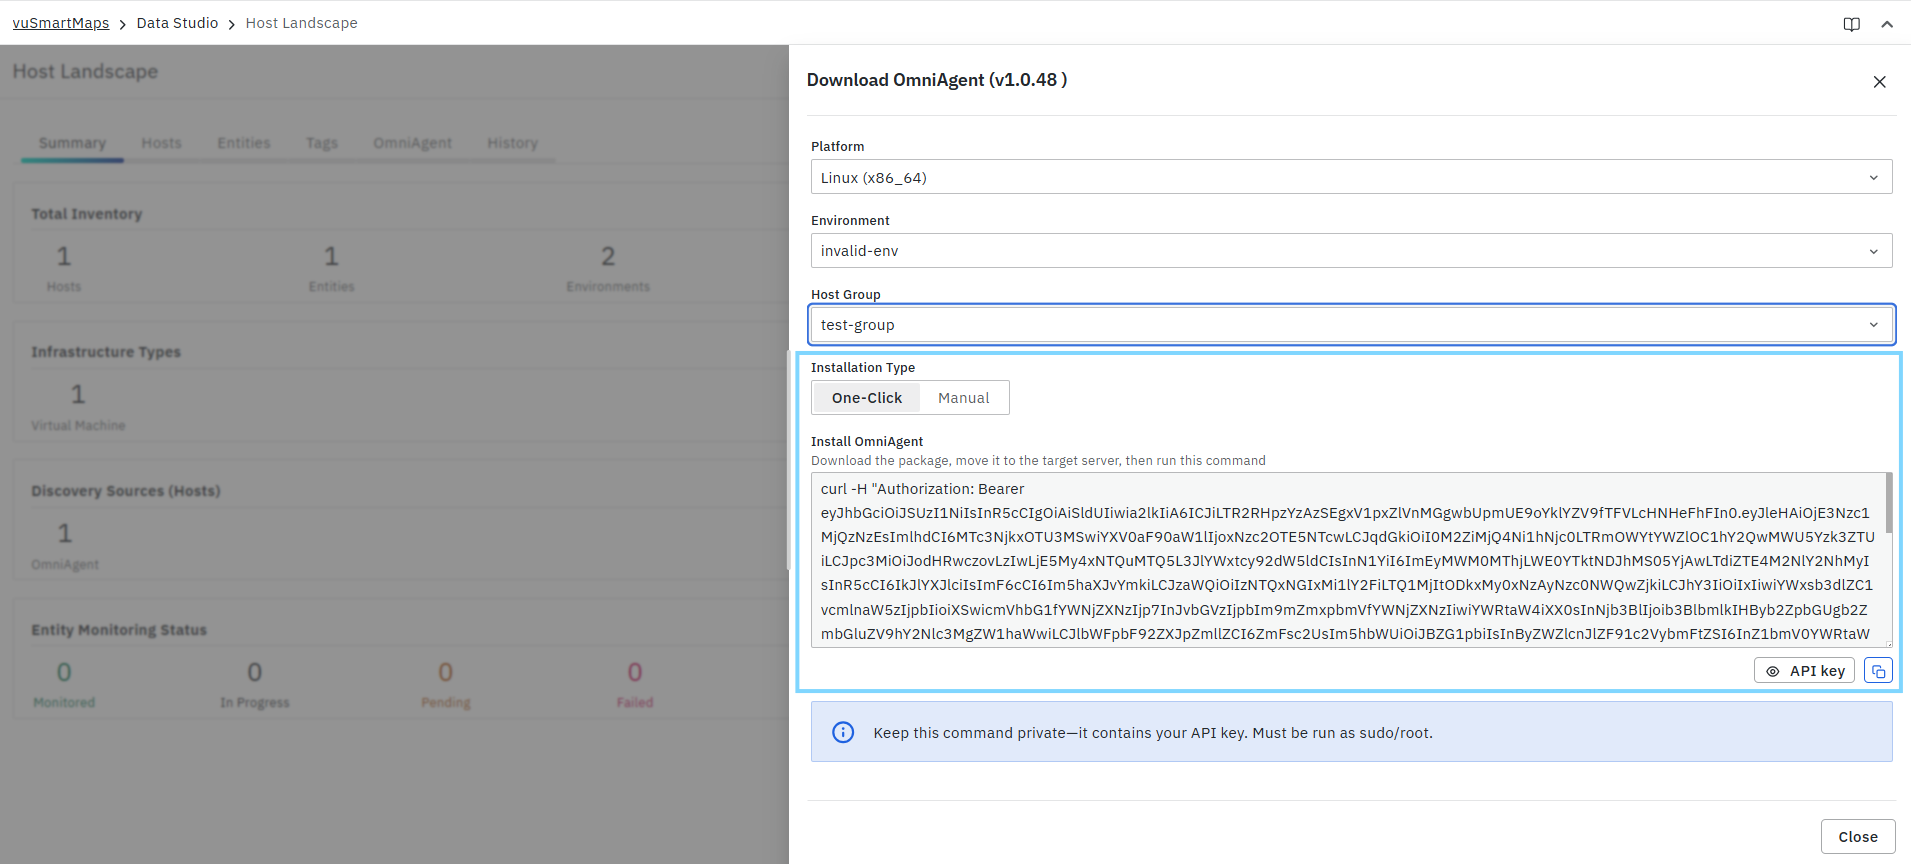Click the OmniAgent count under Discovery Sources
The image size is (1911, 864).
coord(65,533)
